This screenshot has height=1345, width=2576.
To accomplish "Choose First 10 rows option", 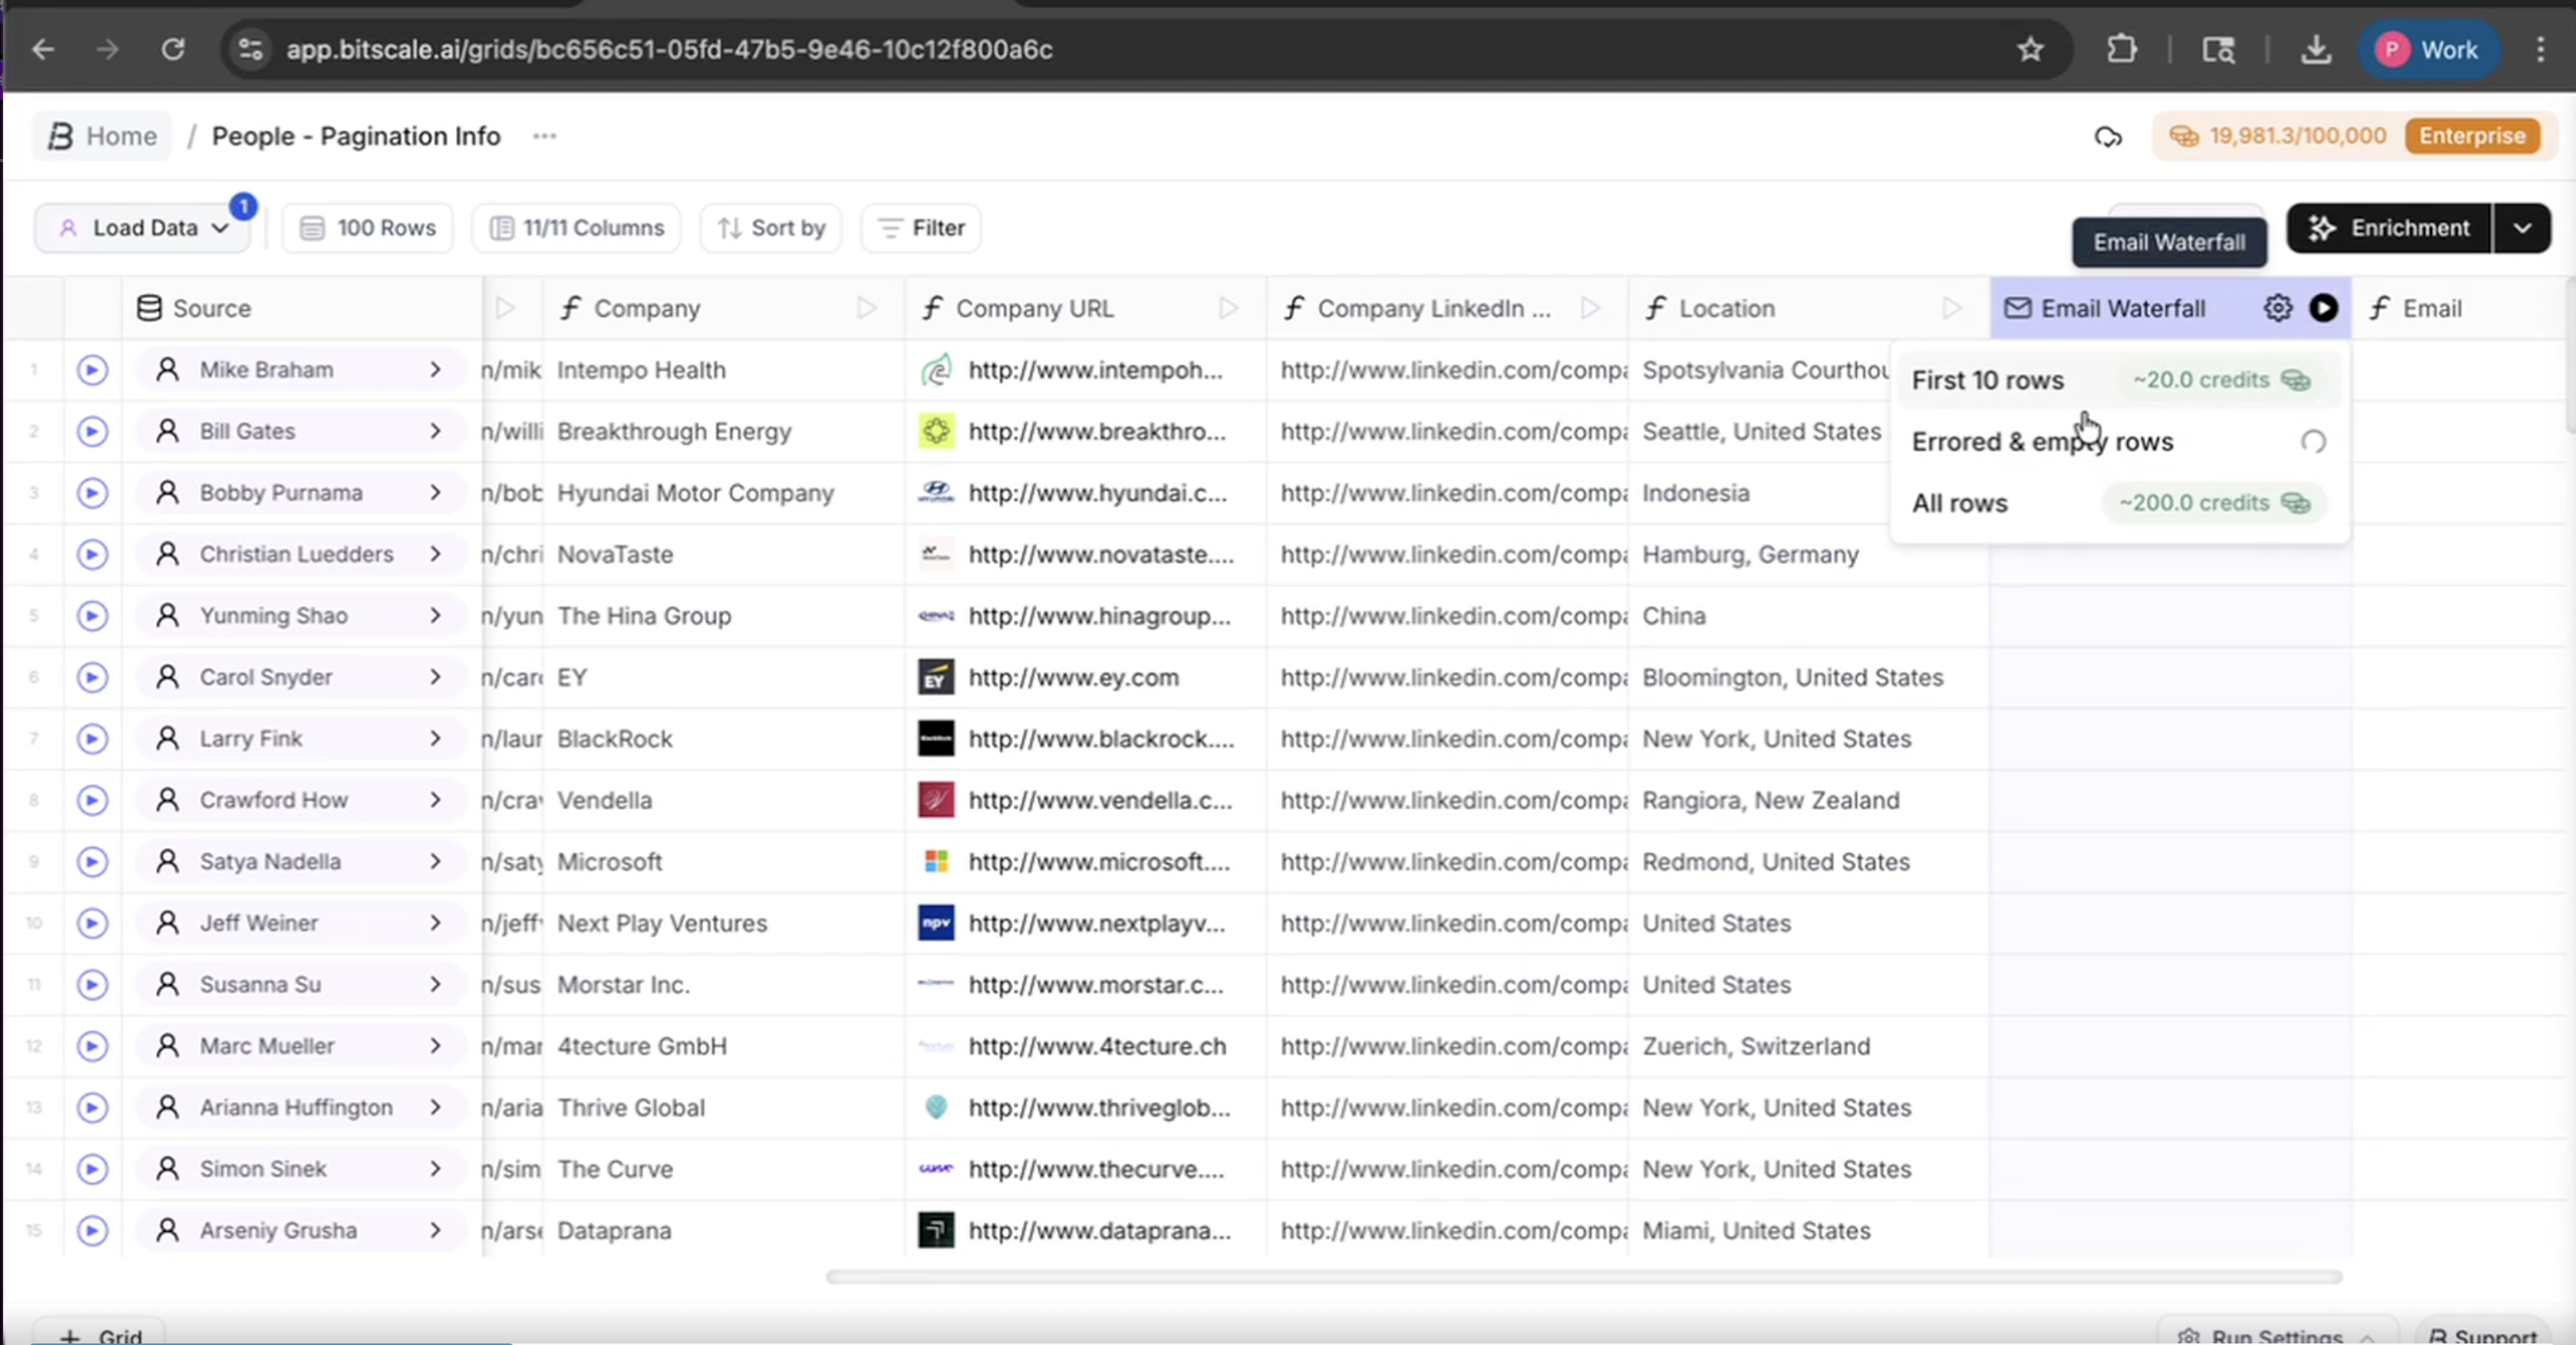I will [1987, 380].
